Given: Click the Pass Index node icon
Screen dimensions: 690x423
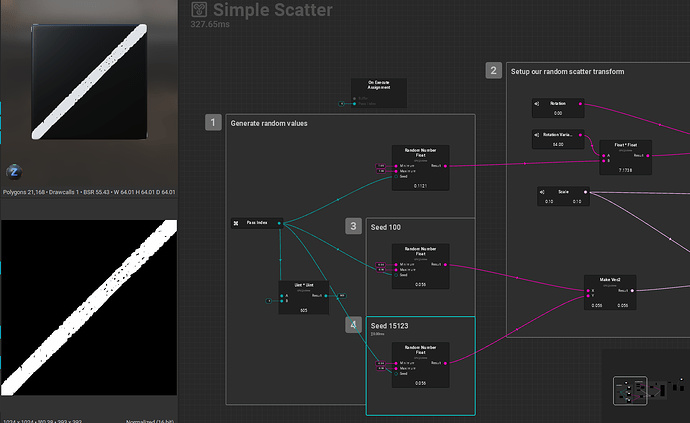Looking at the screenshot, I should pyautogui.click(x=236, y=223).
